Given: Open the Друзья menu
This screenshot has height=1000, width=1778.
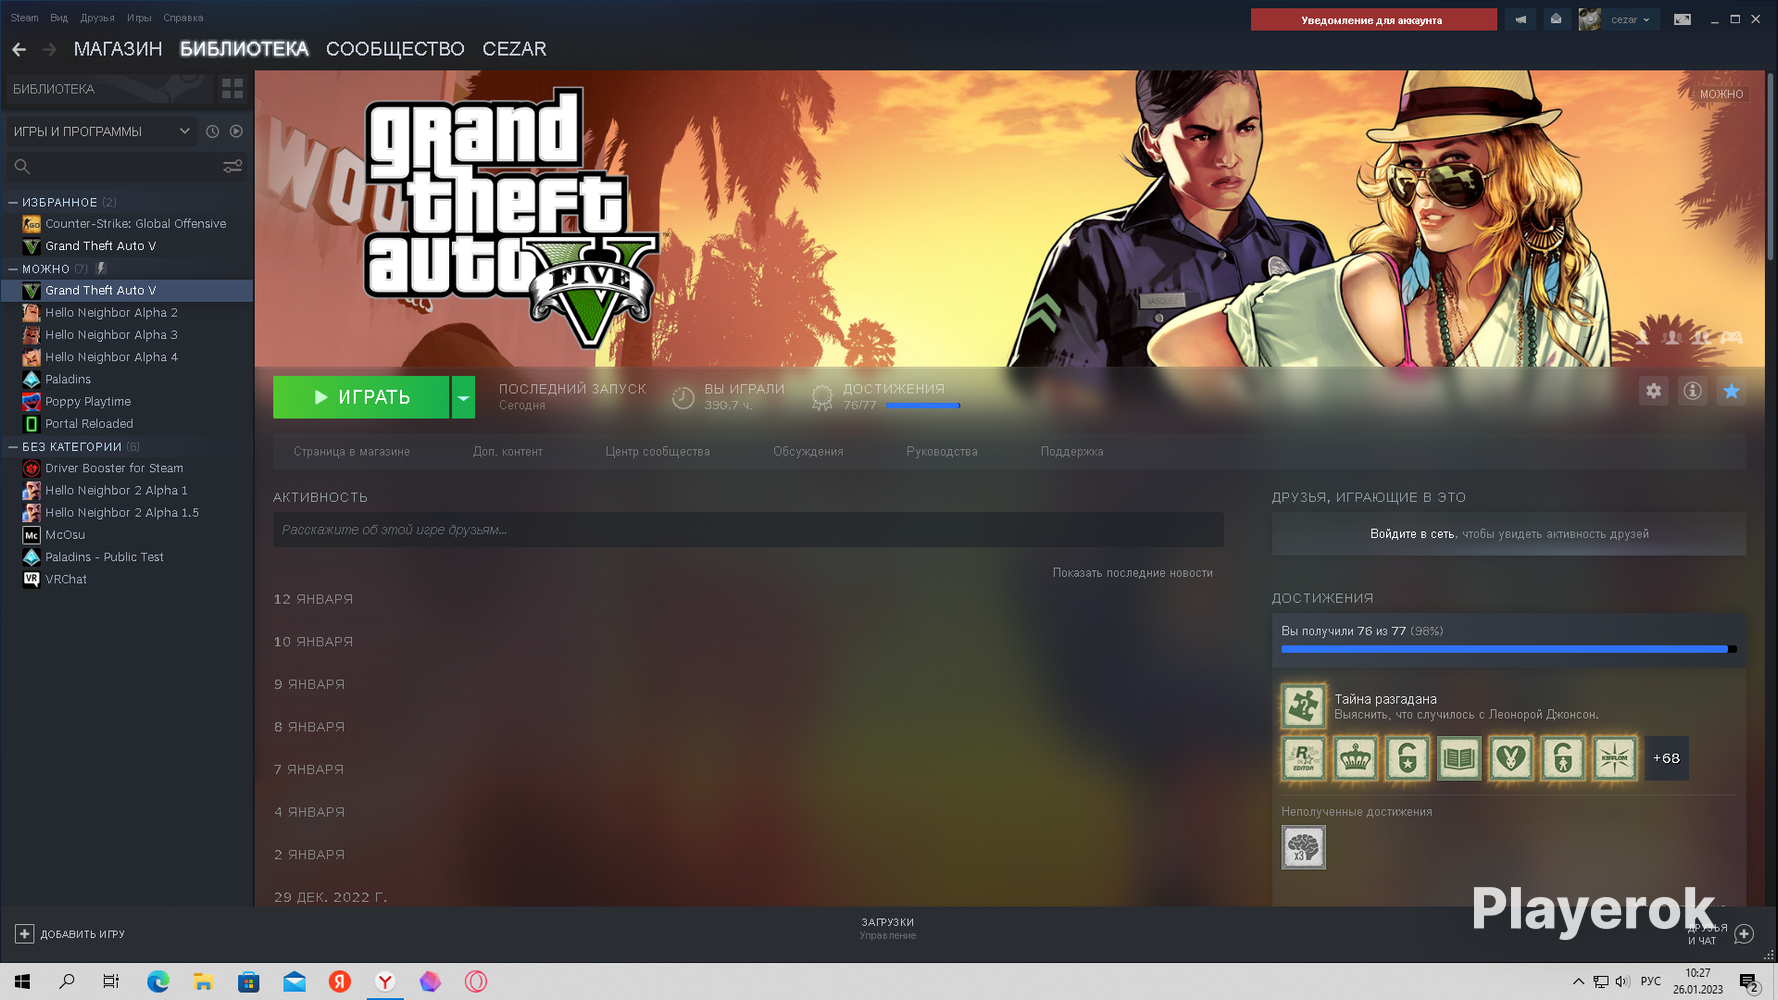Looking at the screenshot, I should coord(98,18).
